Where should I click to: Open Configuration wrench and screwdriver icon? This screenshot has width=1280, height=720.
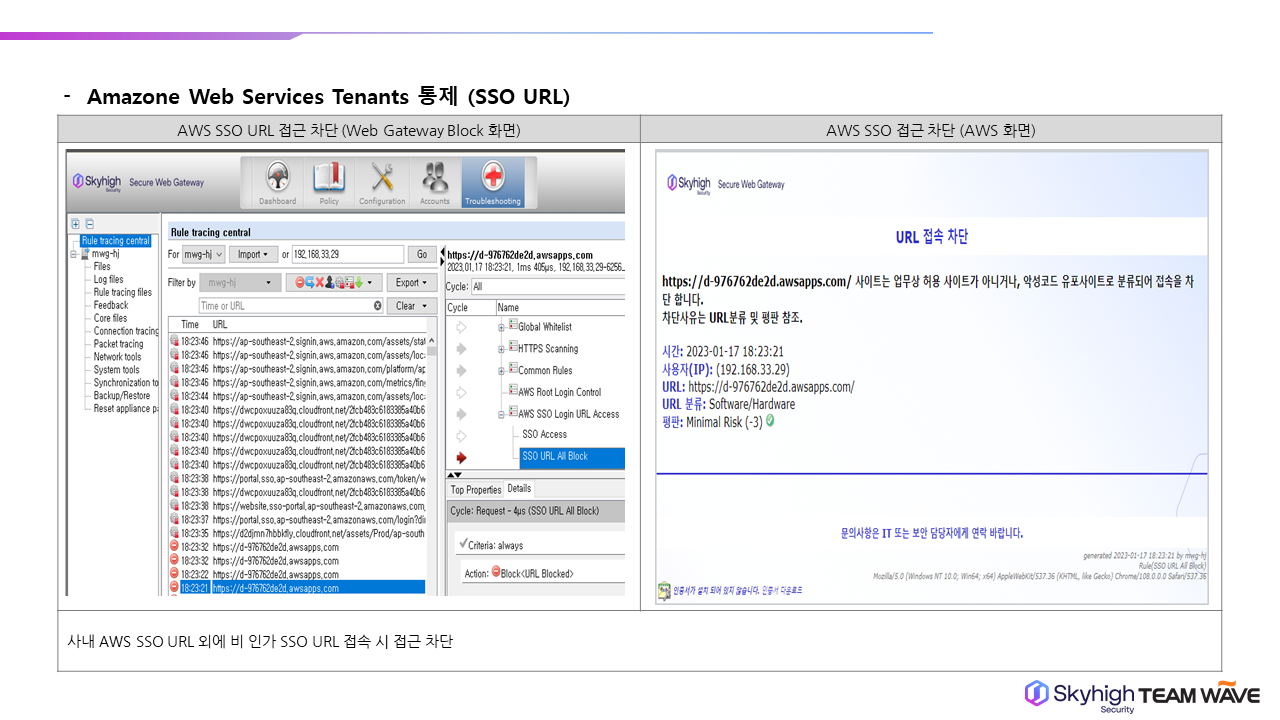click(382, 181)
